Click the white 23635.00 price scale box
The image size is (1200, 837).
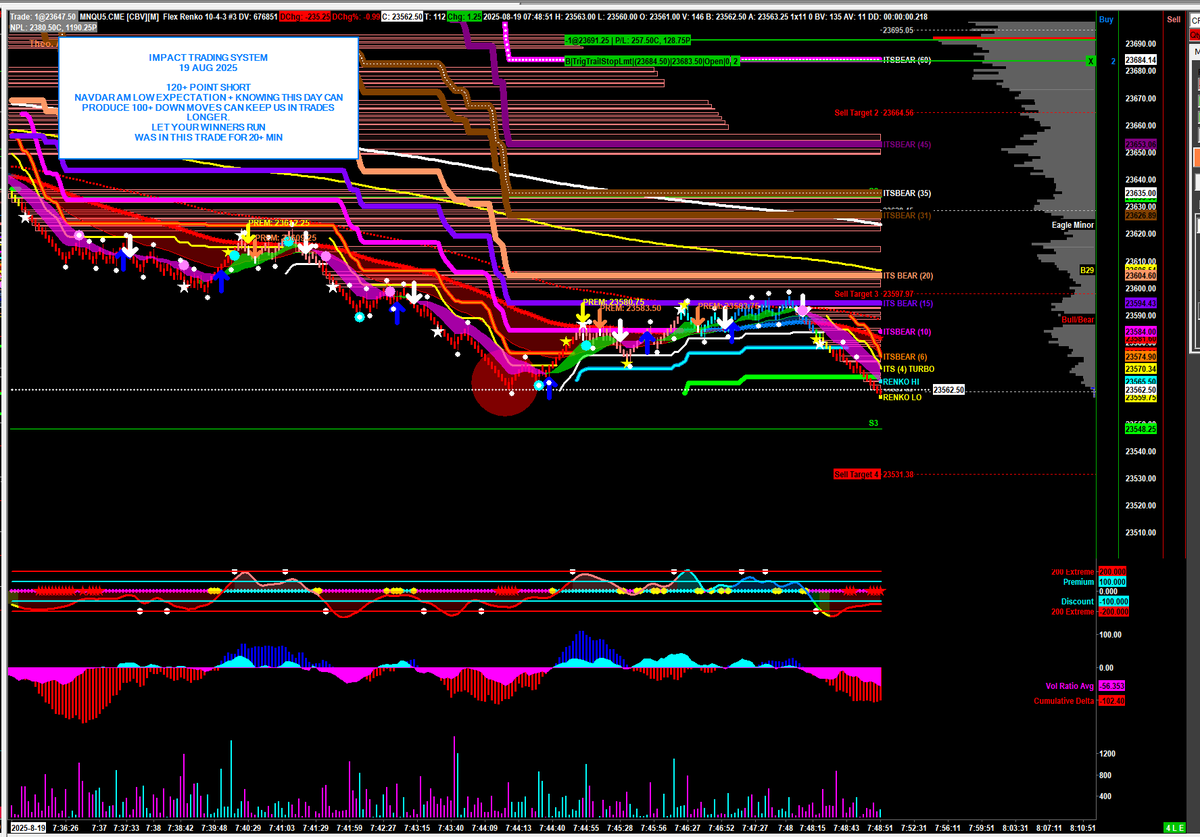(x=1141, y=193)
